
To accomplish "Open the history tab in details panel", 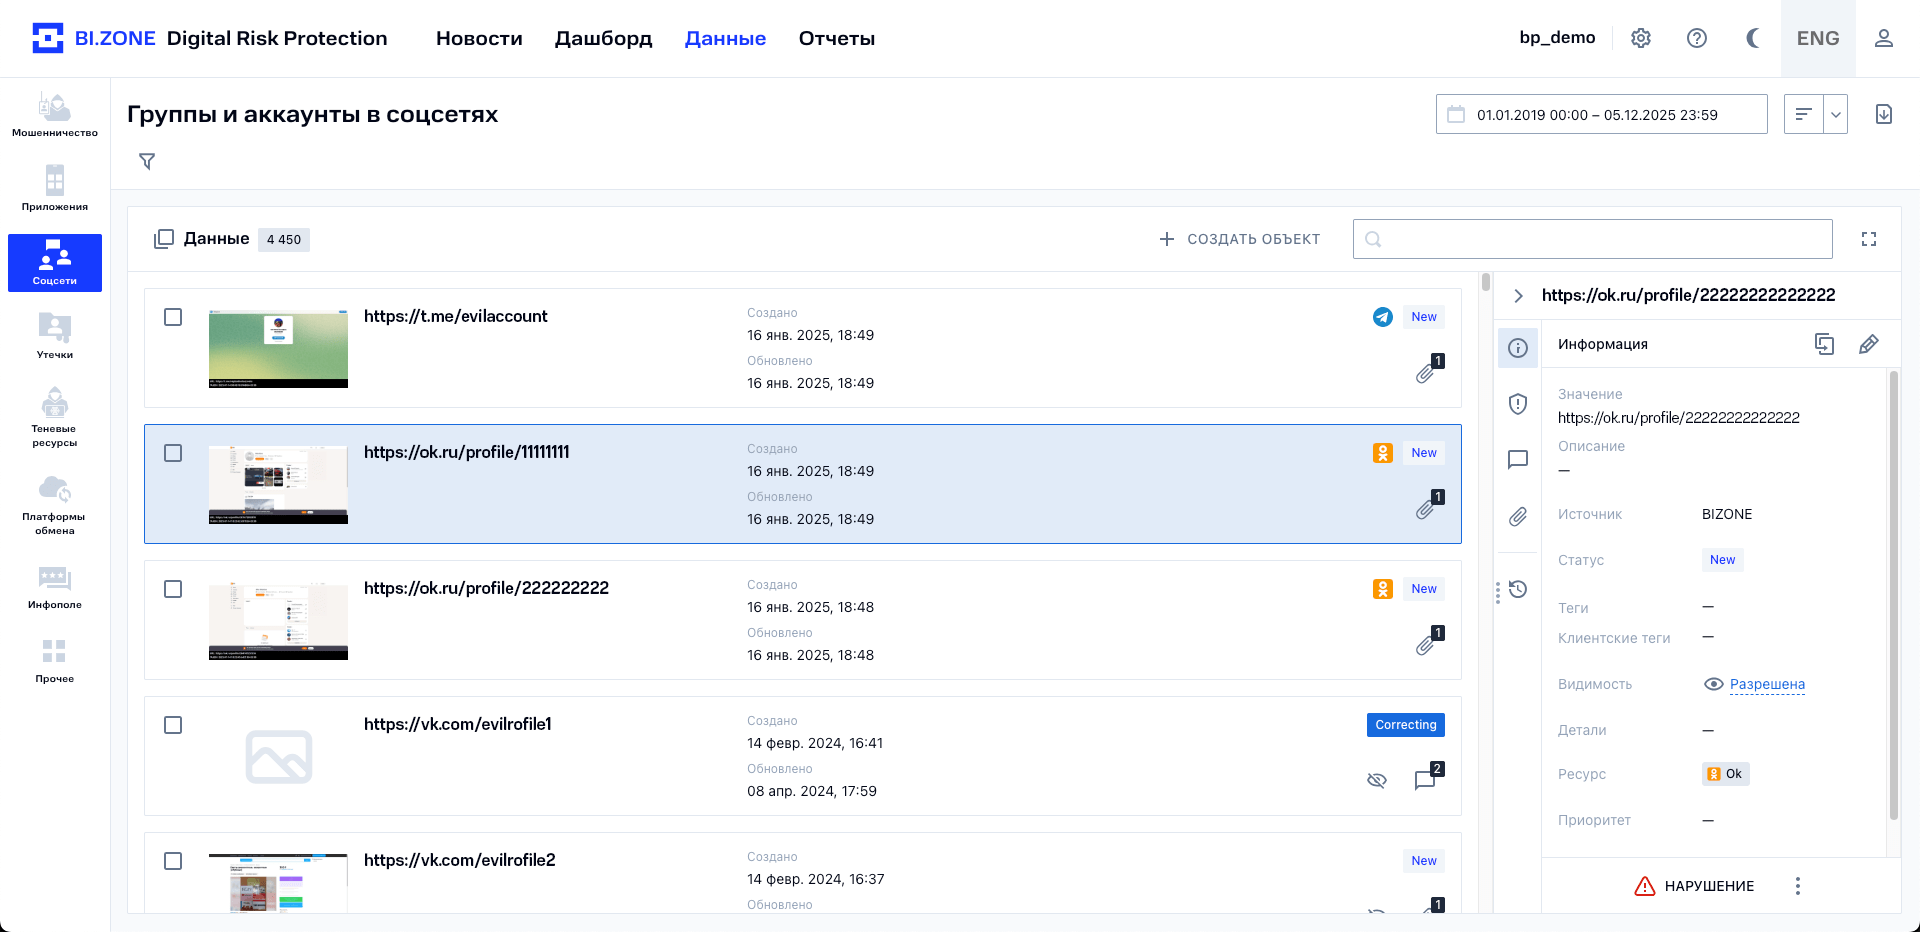I will pyautogui.click(x=1518, y=589).
